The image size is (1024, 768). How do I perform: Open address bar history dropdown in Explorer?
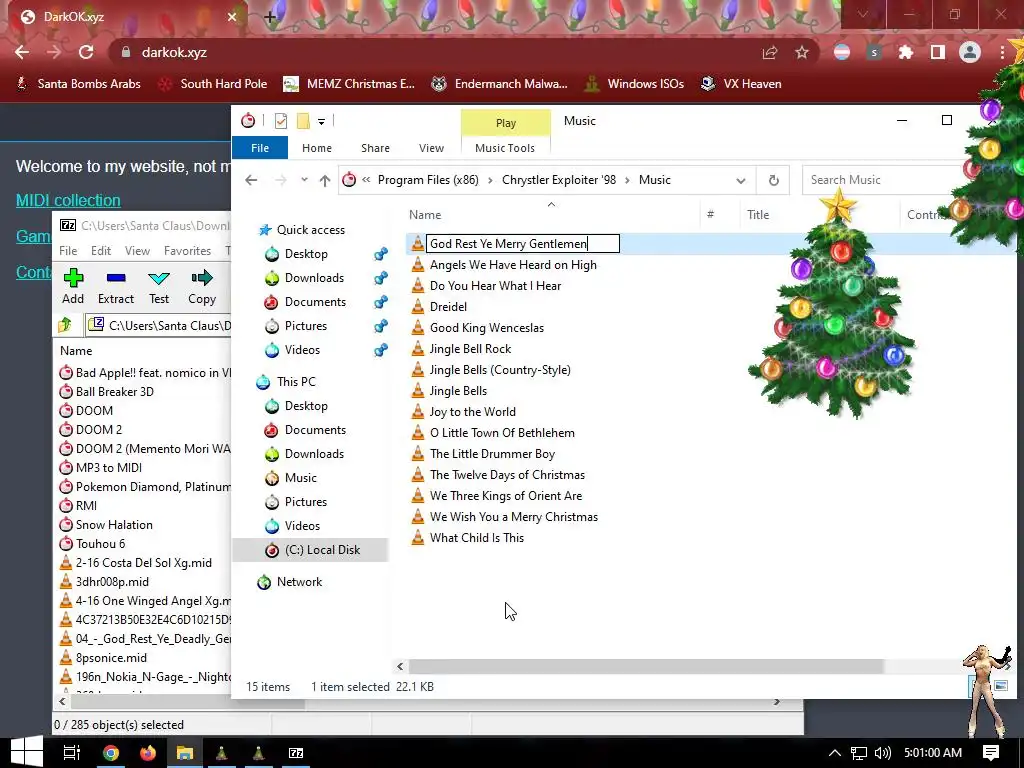pyautogui.click(x=741, y=180)
